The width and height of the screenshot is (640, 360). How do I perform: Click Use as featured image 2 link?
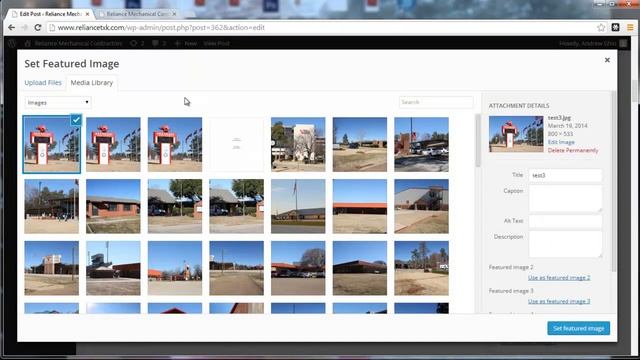(559, 278)
